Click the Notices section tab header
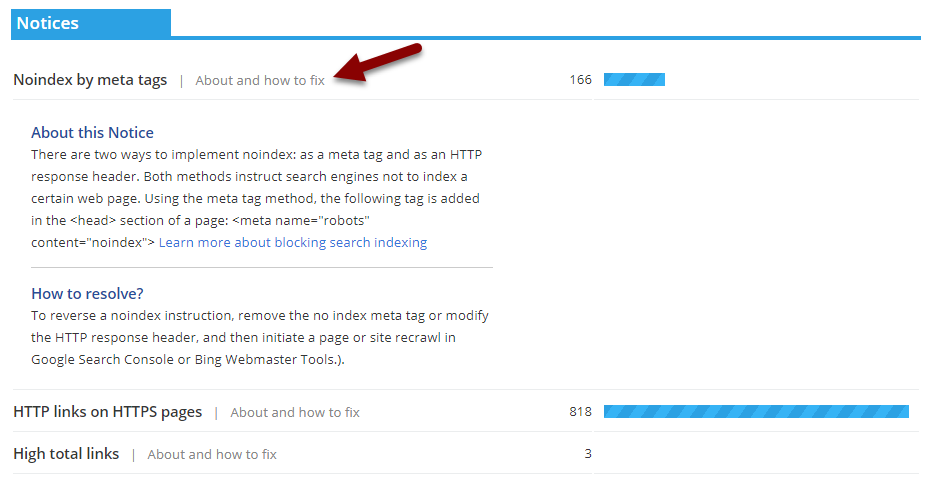The image size is (925, 485). point(90,23)
